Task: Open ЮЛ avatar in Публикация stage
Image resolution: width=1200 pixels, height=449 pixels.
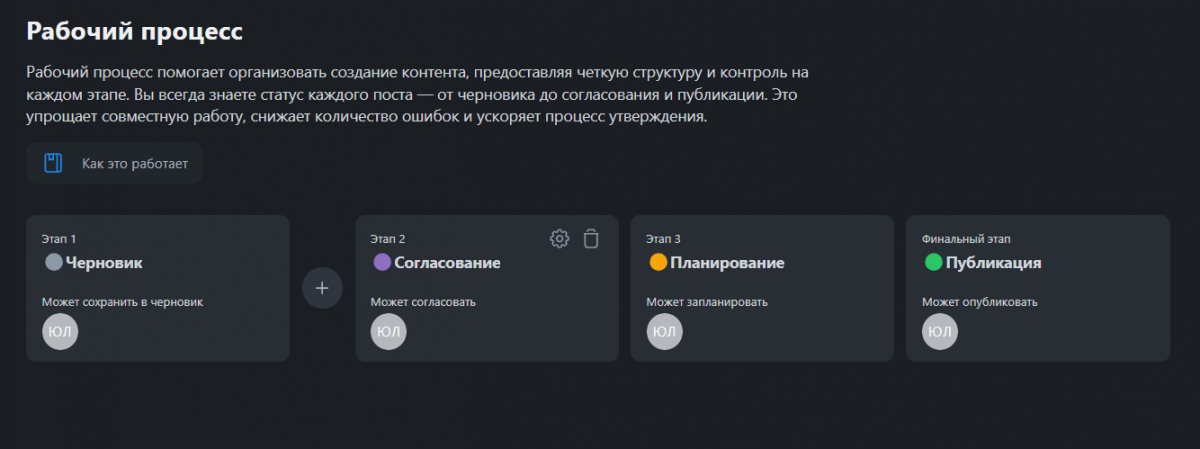Action: tap(940, 332)
